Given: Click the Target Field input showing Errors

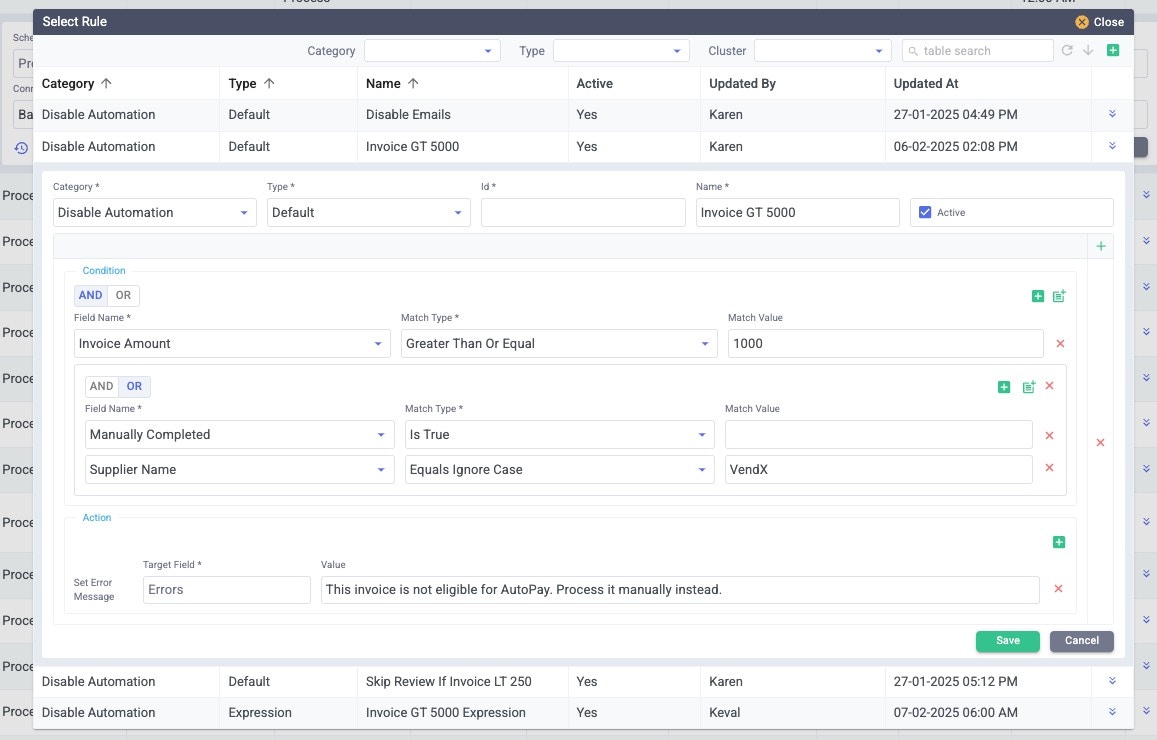Looking at the screenshot, I should click(x=227, y=589).
